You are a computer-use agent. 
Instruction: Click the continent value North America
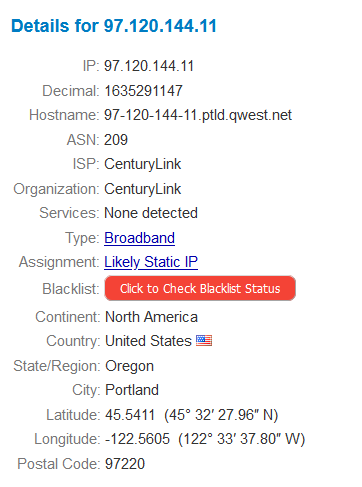(151, 317)
